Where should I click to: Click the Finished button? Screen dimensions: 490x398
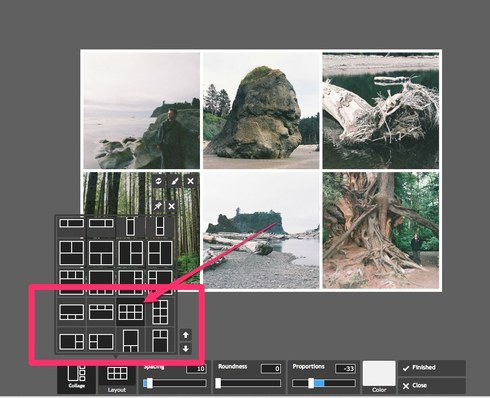(431, 368)
